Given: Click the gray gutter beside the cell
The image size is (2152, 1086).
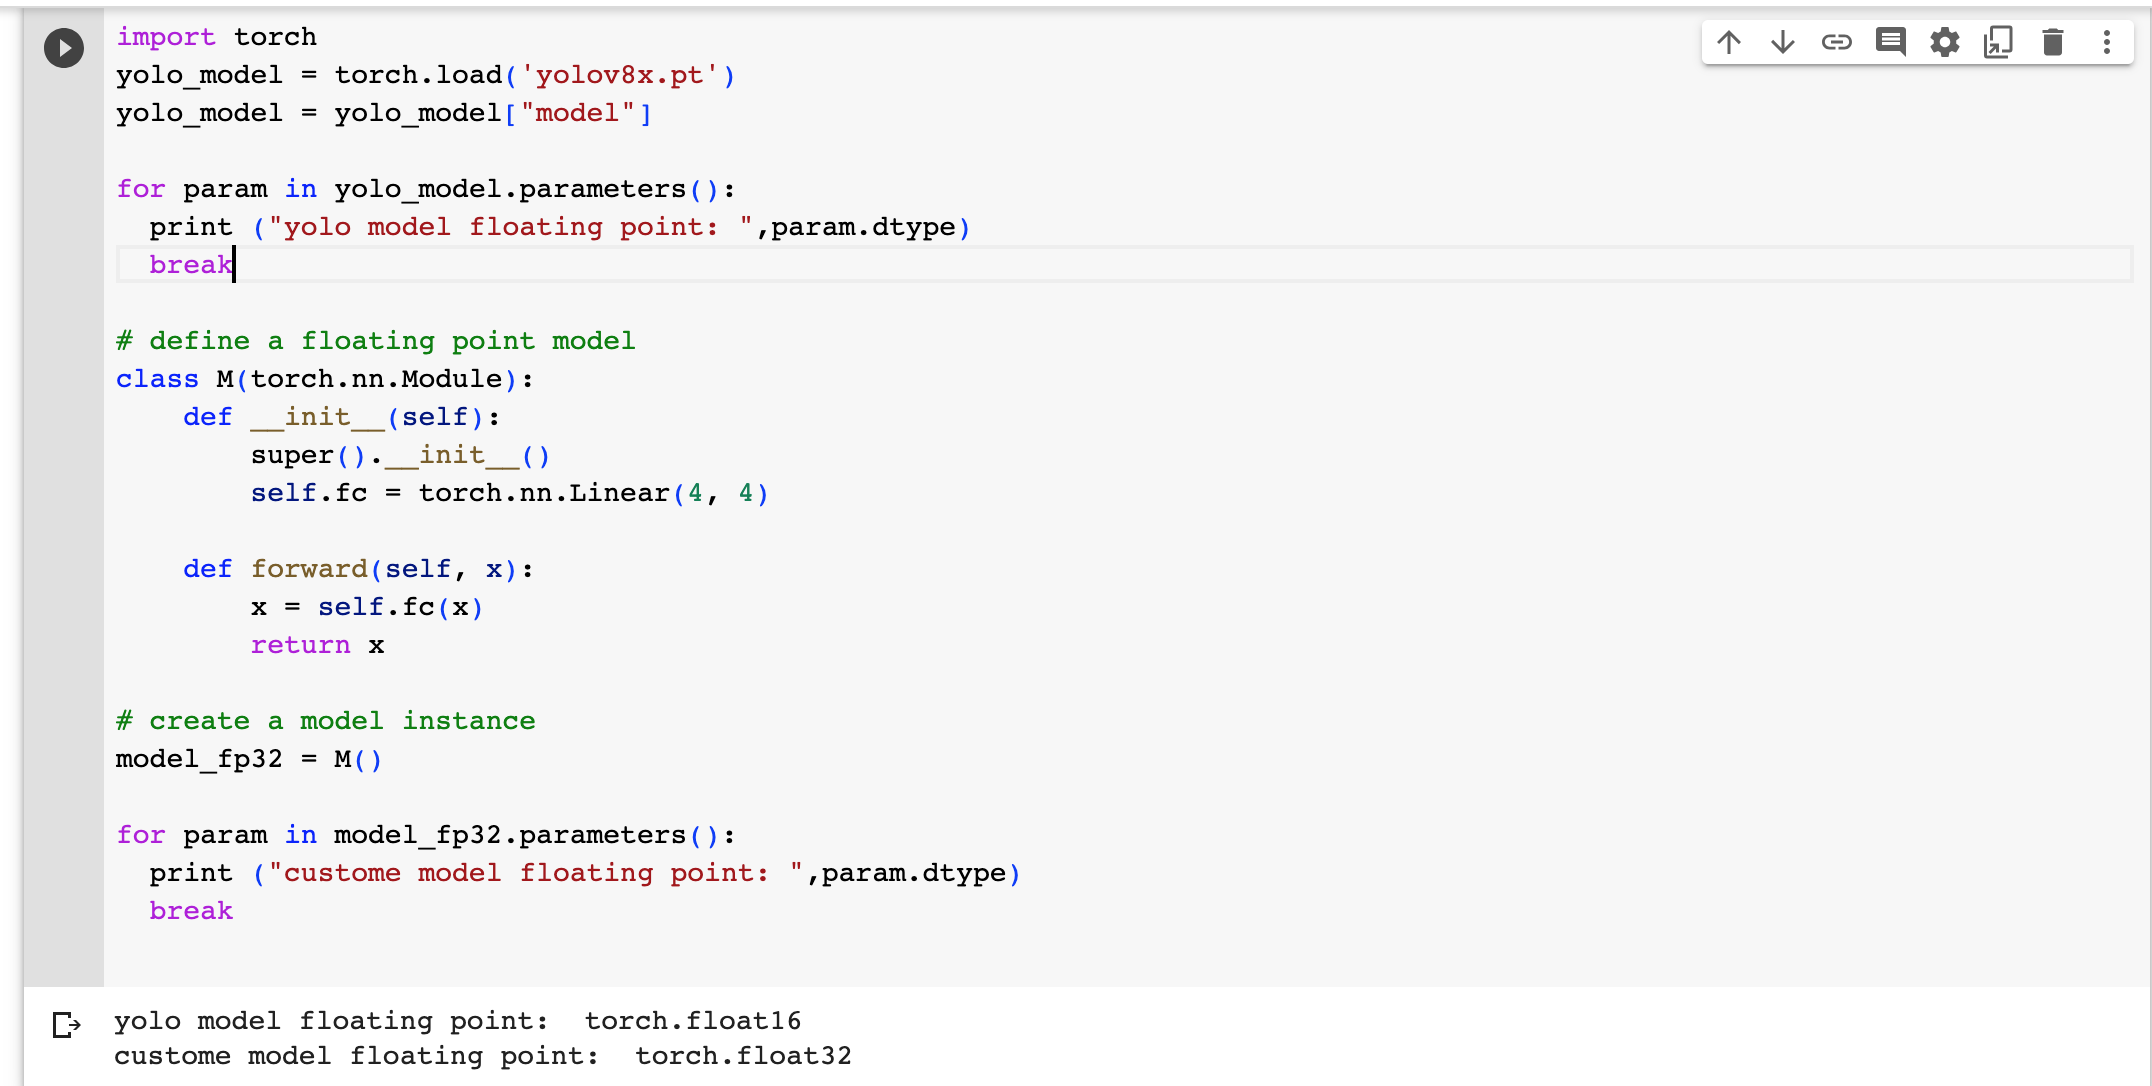Looking at the screenshot, I should 63,500.
